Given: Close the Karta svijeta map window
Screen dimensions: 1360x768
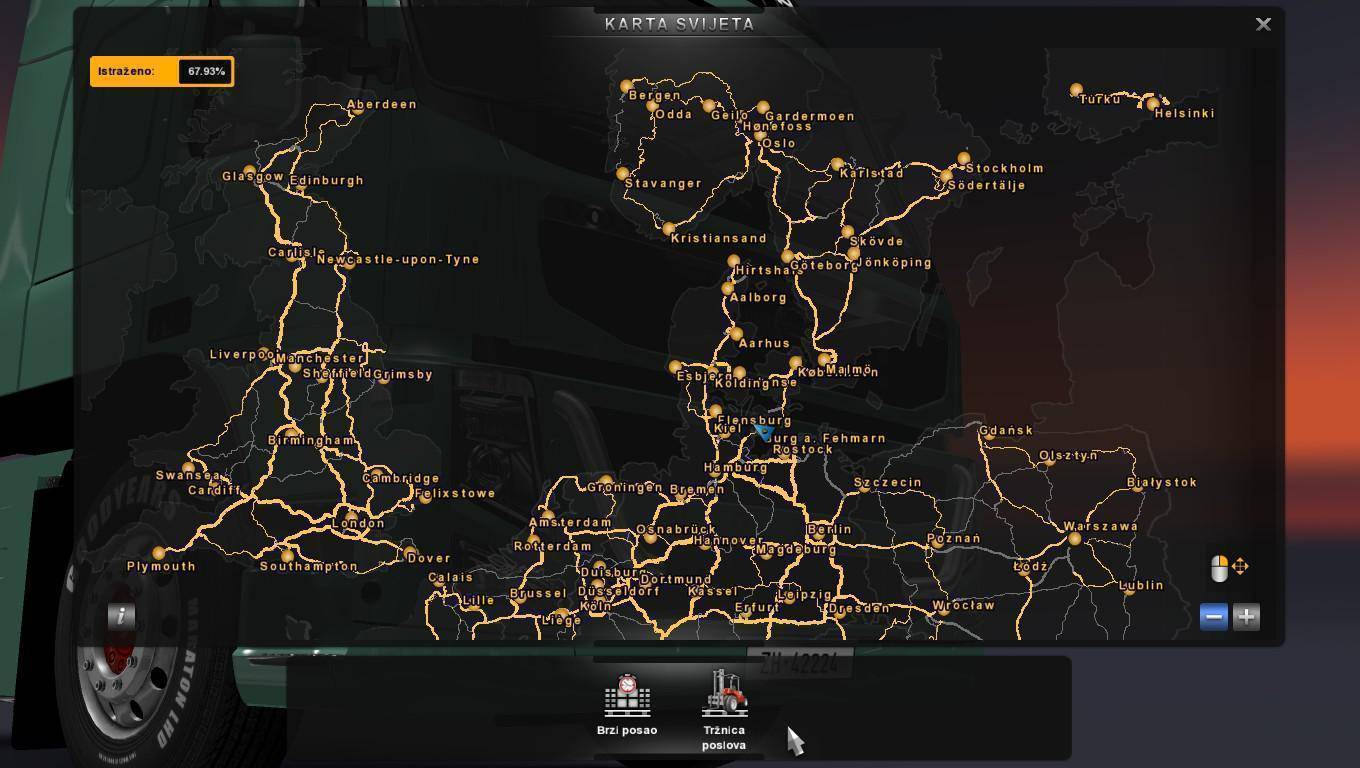Looking at the screenshot, I should click(x=1263, y=25).
